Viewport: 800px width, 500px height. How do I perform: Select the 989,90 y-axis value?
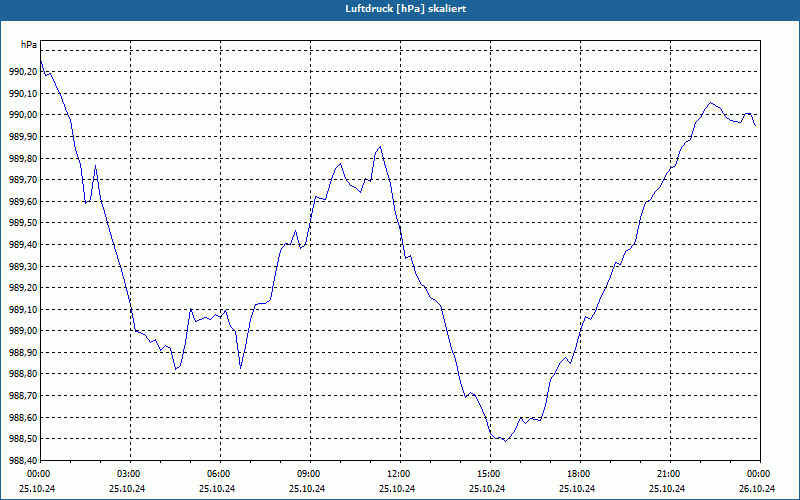click(23, 137)
